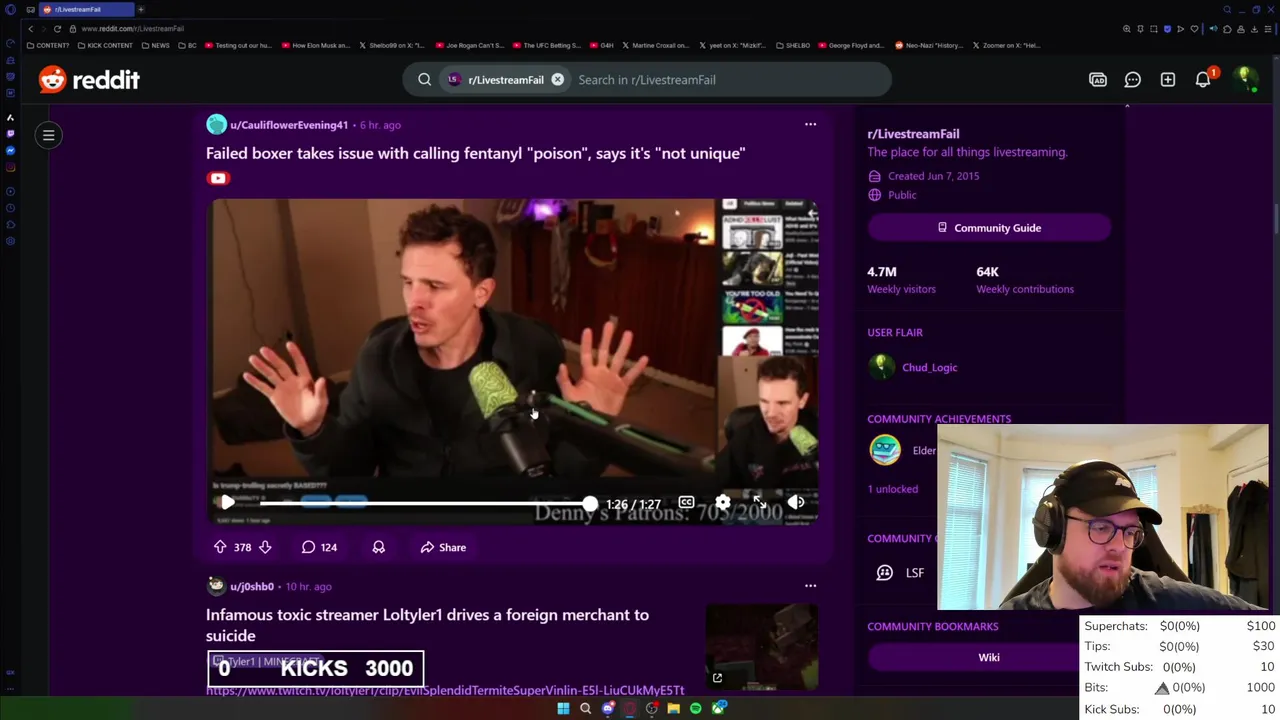Screen dimensions: 1280x720
Task: Open the CONTENT? bookmarks folder
Action: point(48,45)
